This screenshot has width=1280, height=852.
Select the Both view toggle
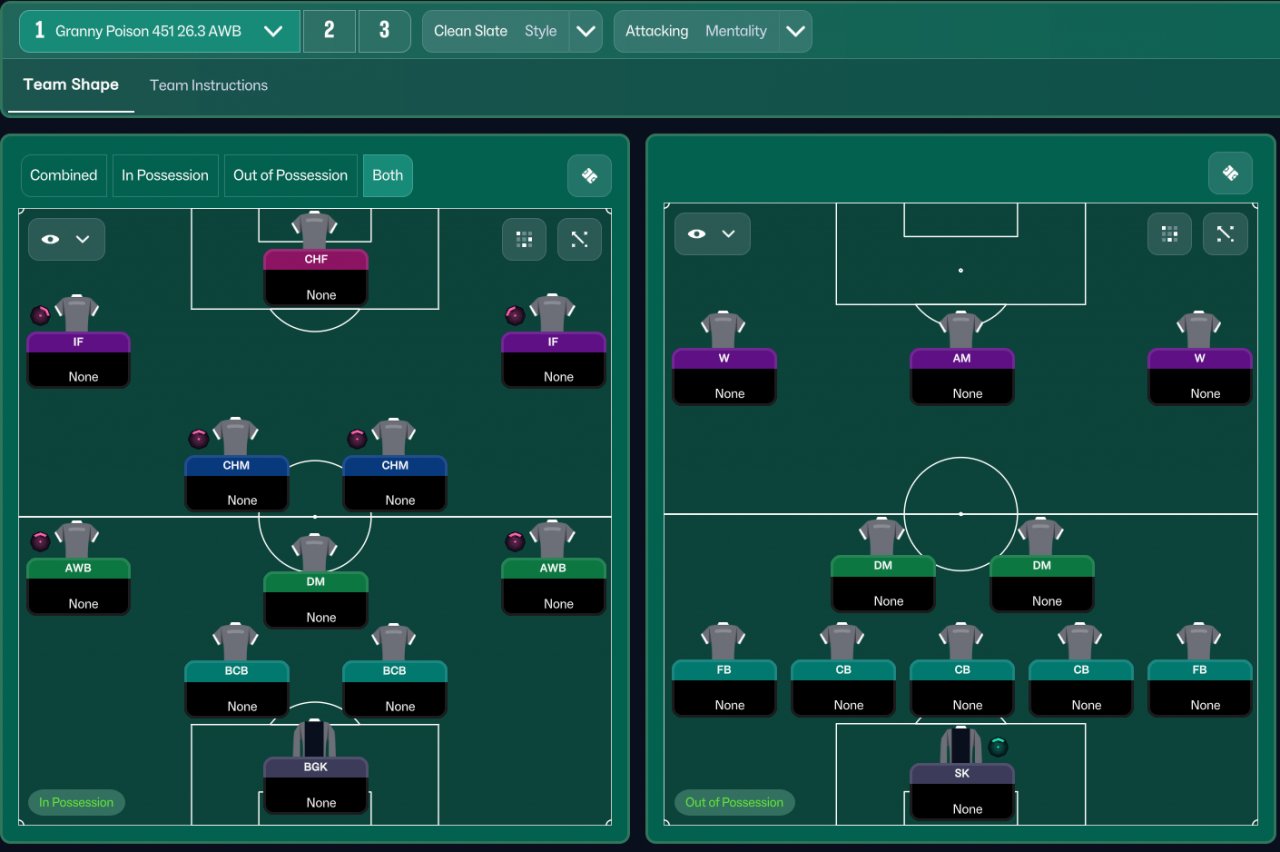[388, 175]
